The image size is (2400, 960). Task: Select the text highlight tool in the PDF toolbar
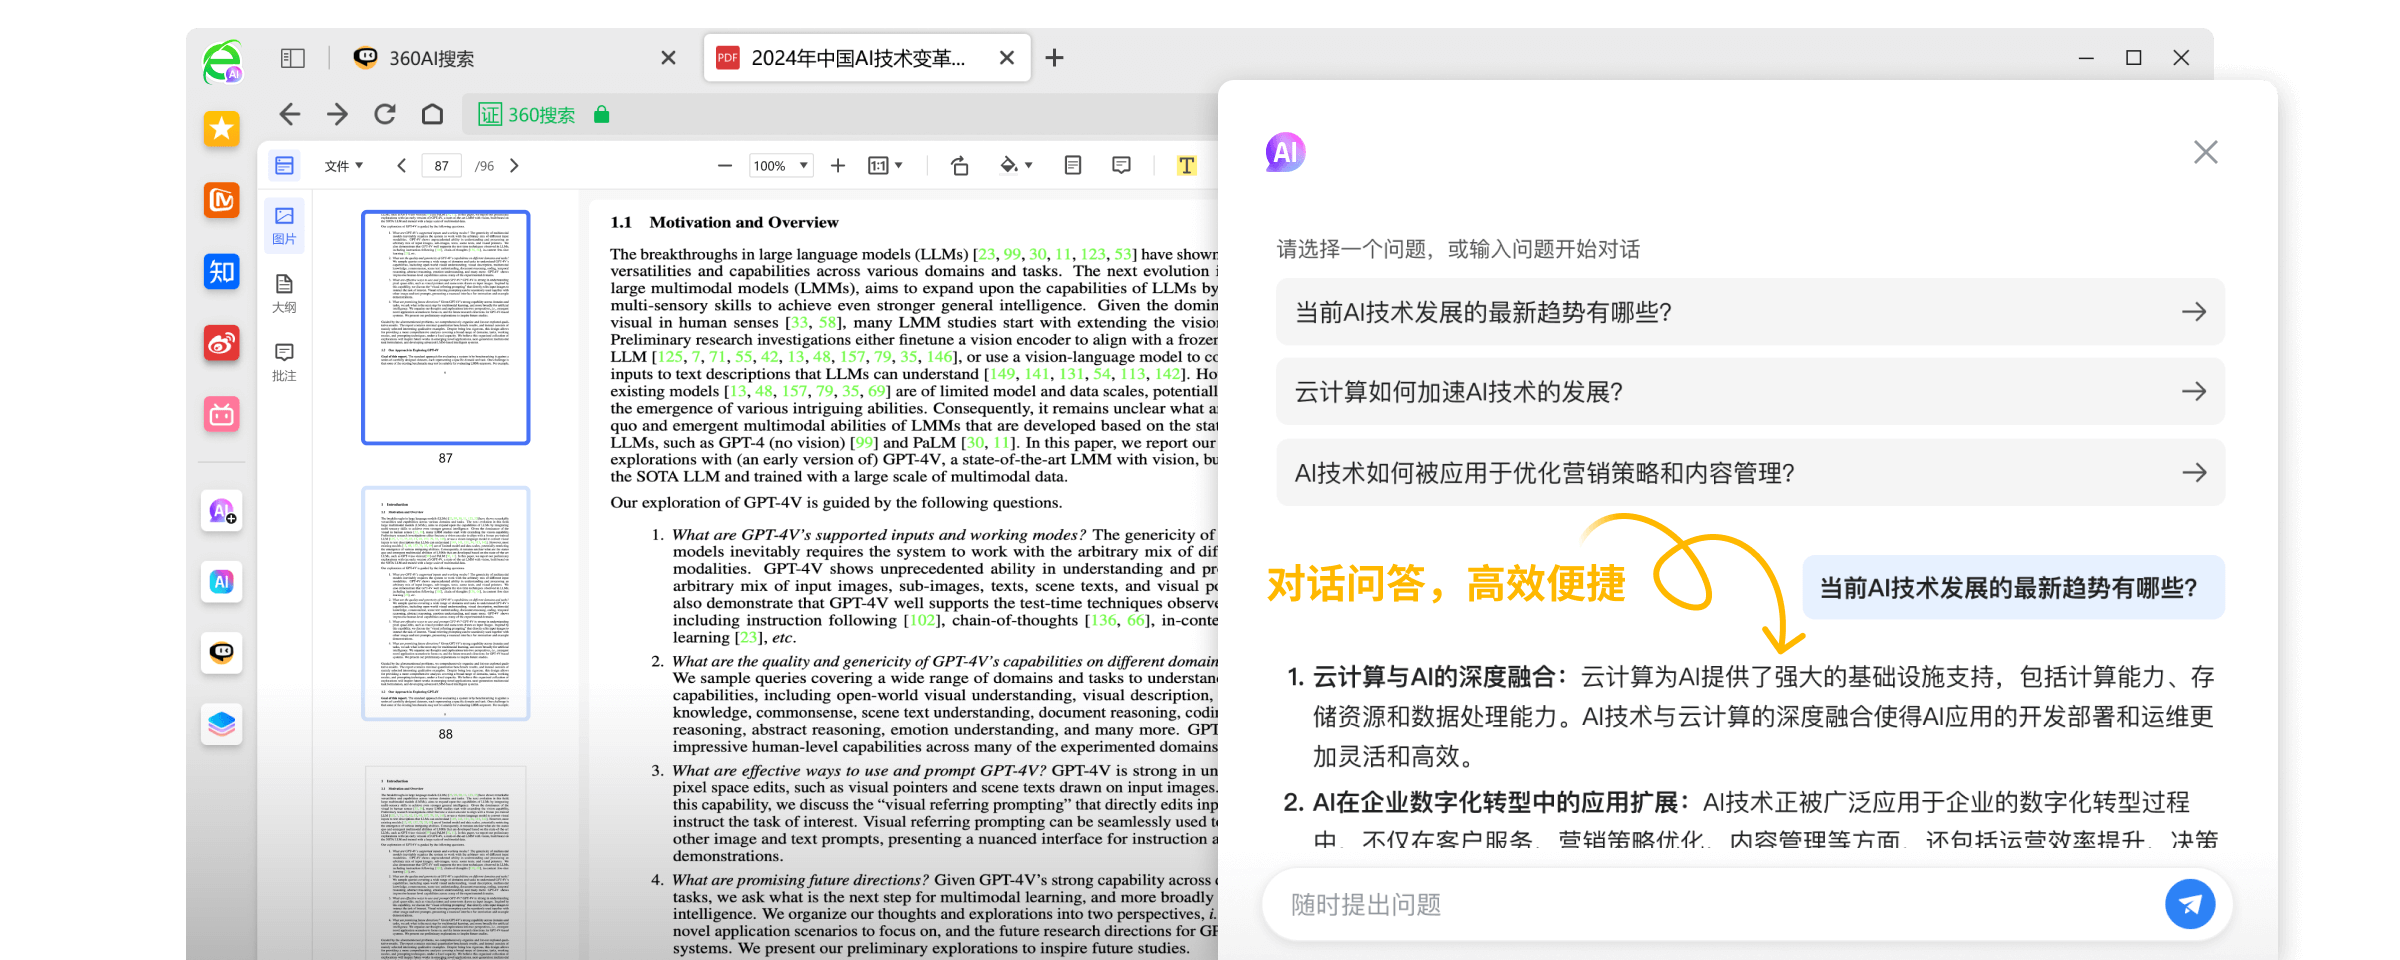pyautogui.click(x=1186, y=165)
